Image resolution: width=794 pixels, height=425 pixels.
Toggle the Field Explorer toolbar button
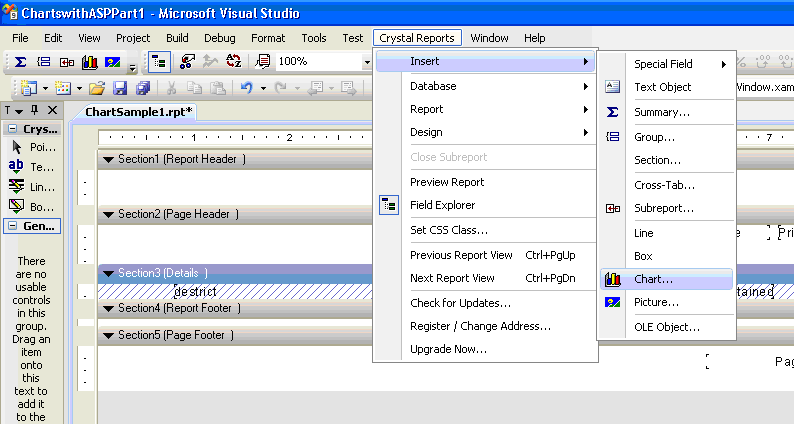pyautogui.click(x=159, y=62)
